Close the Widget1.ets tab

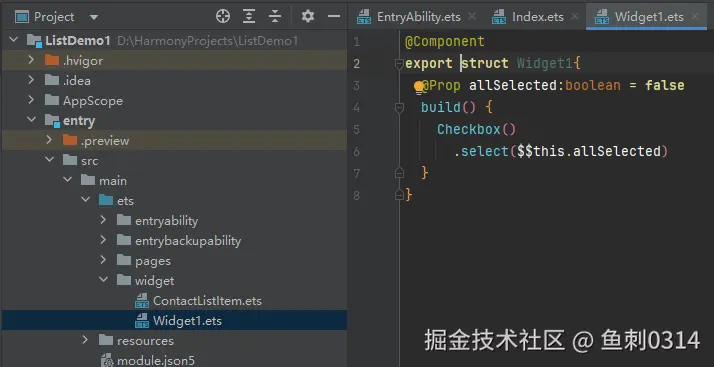point(695,16)
